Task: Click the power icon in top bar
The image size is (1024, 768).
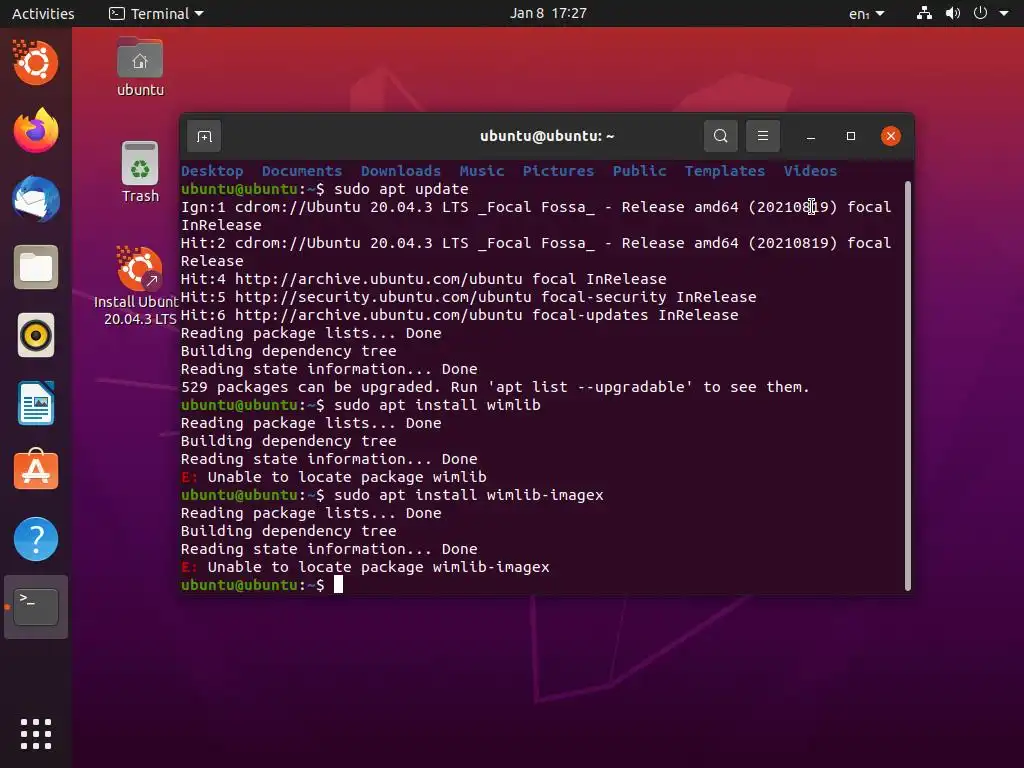Action: click(x=980, y=13)
